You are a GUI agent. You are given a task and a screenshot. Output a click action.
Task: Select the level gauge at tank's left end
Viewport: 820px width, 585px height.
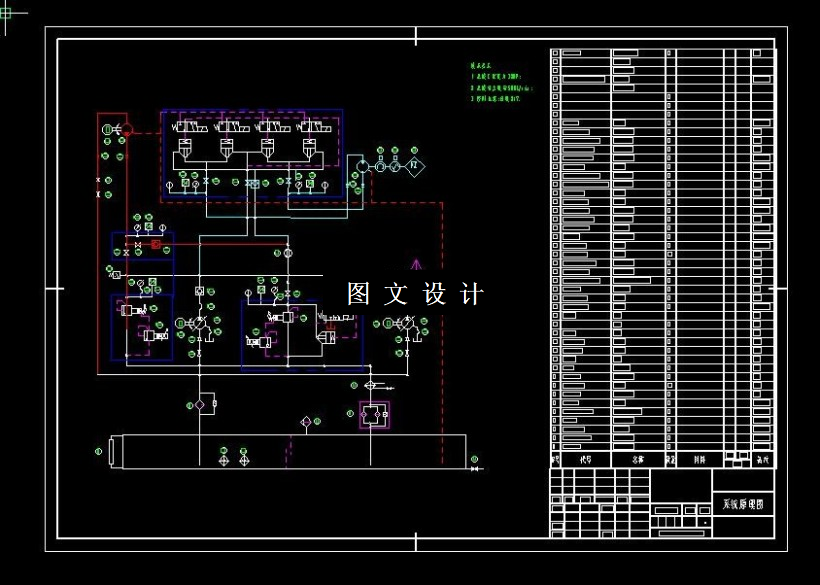(111, 451)
